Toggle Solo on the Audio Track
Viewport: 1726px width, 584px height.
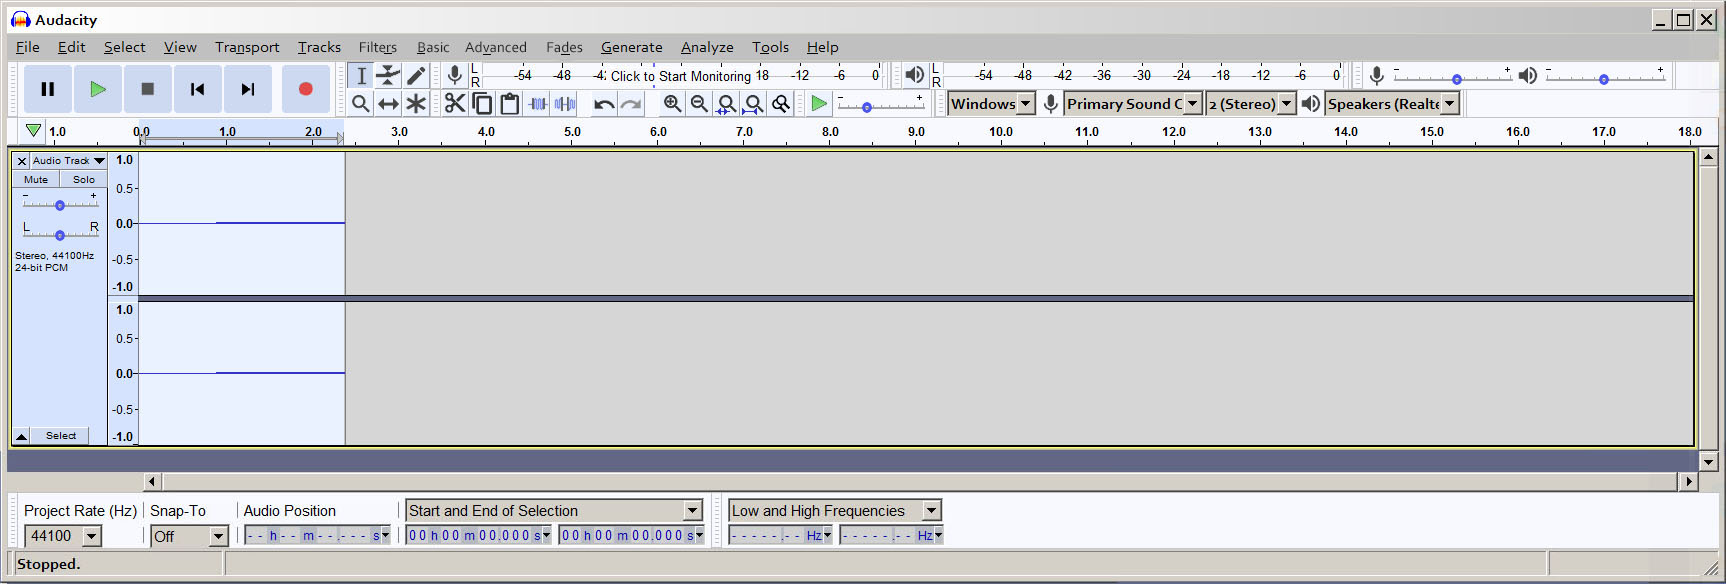84,179
